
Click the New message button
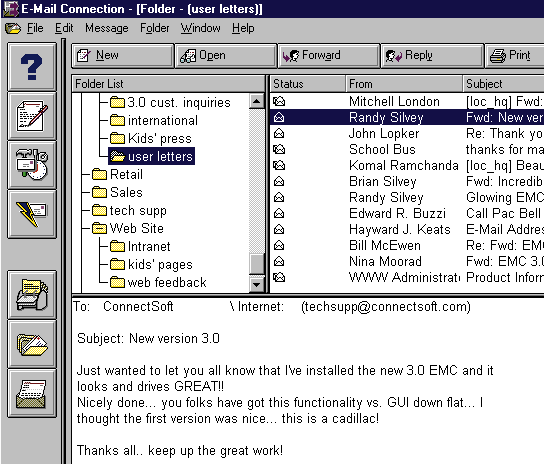click(122, 56)
